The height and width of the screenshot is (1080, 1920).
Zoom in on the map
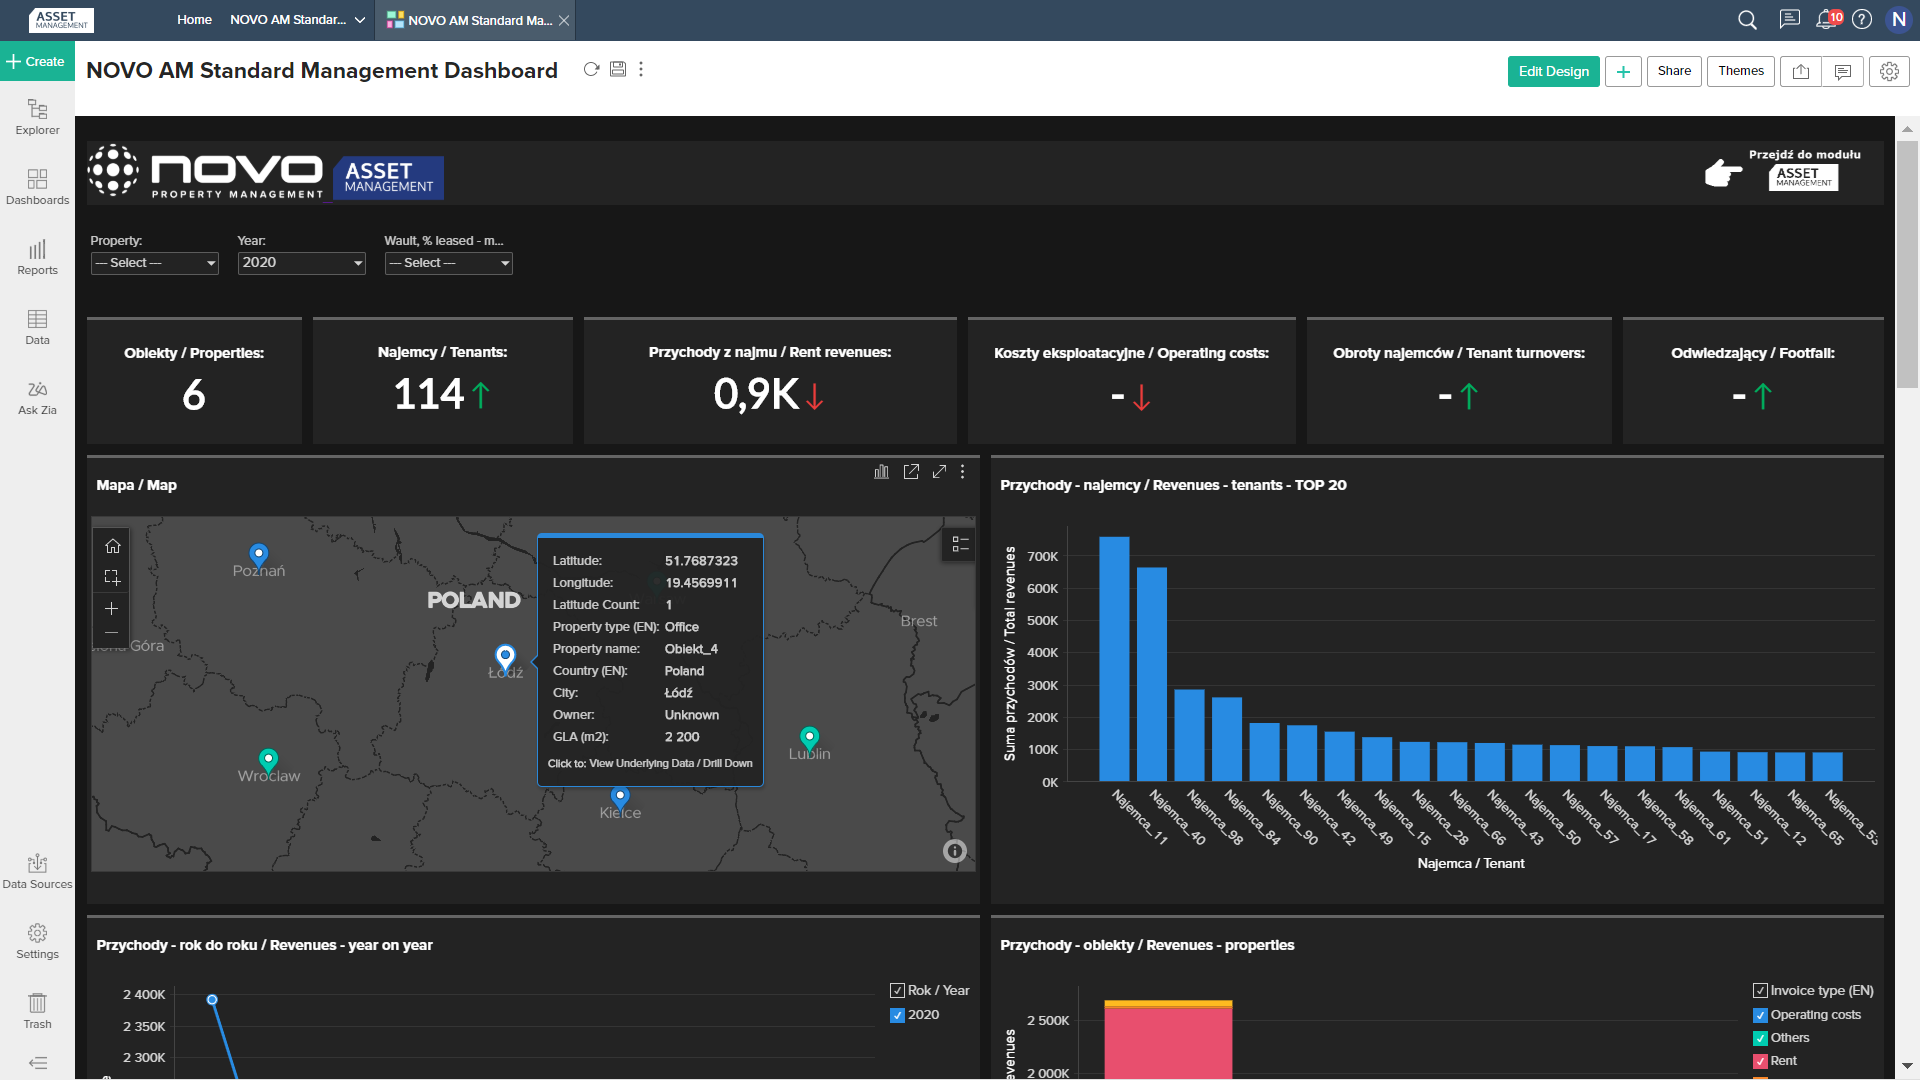pos(112,608)
